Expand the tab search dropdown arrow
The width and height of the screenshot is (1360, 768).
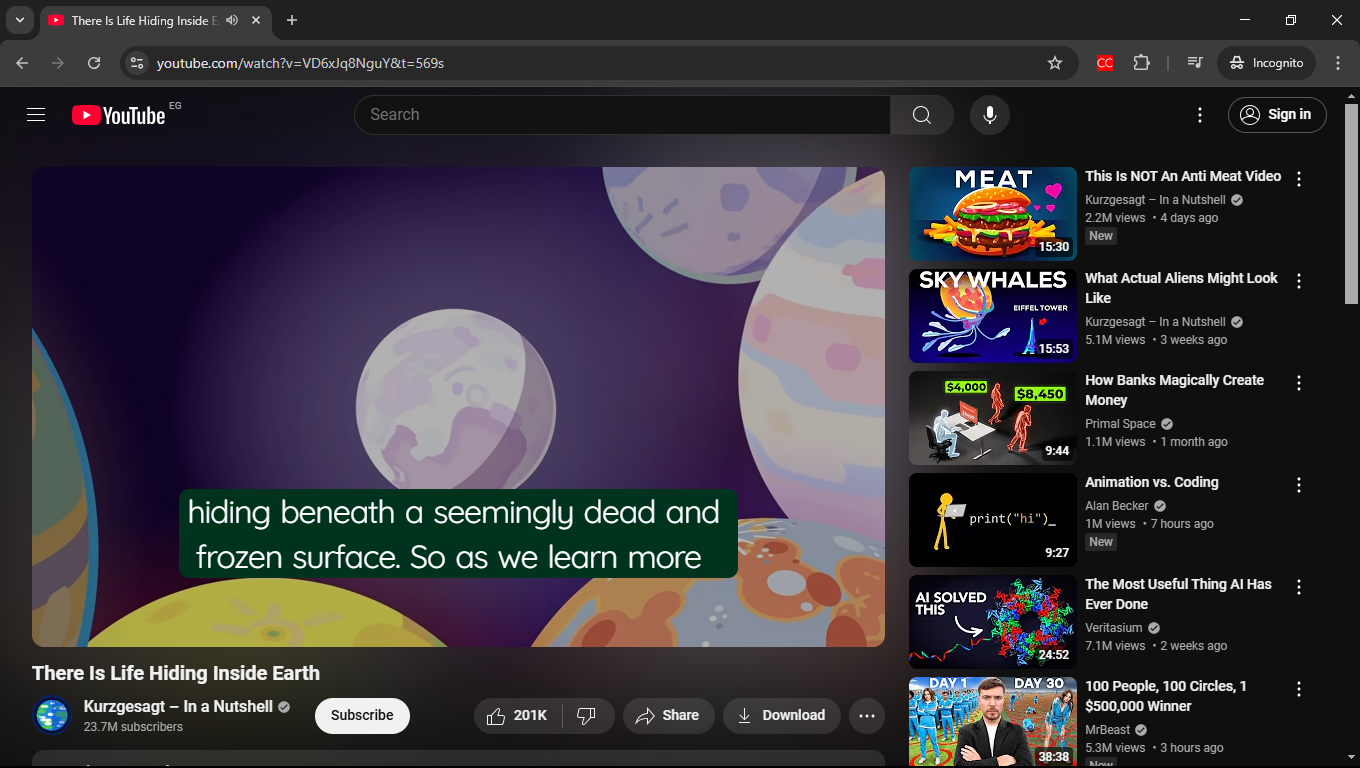point(19,20)
